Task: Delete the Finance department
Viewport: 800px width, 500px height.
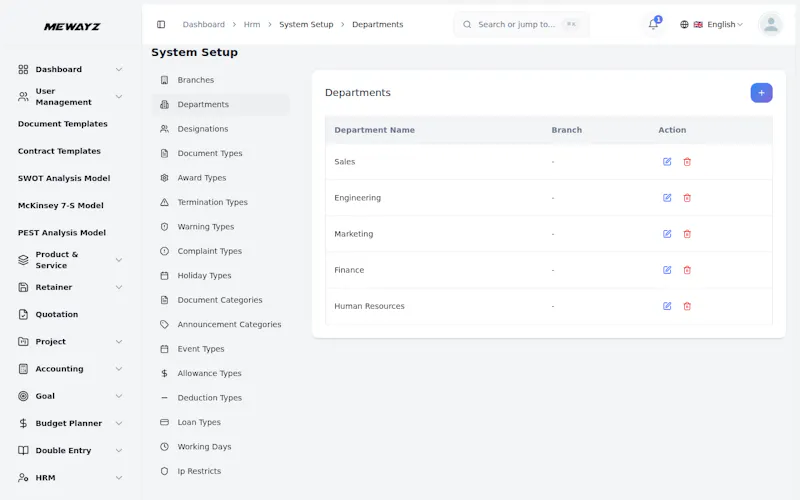Action: 687,270
